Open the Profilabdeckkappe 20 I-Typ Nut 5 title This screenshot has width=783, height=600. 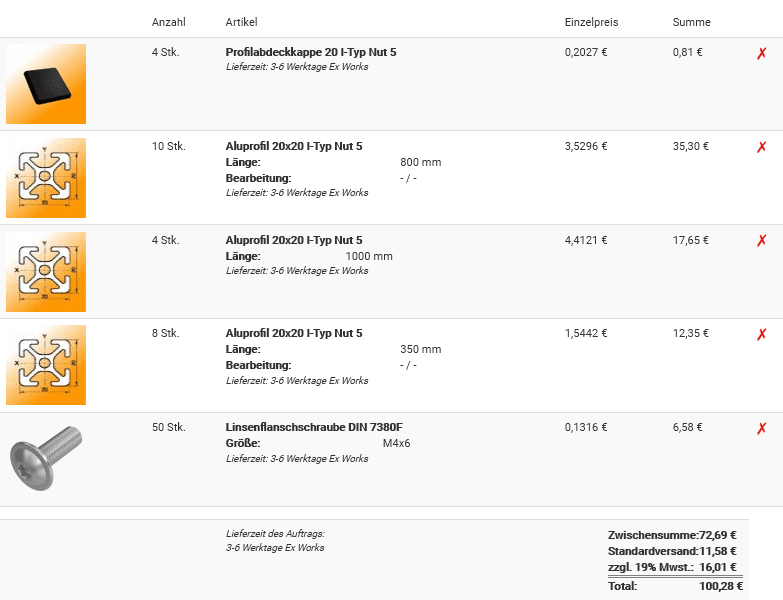click(311, 52)
